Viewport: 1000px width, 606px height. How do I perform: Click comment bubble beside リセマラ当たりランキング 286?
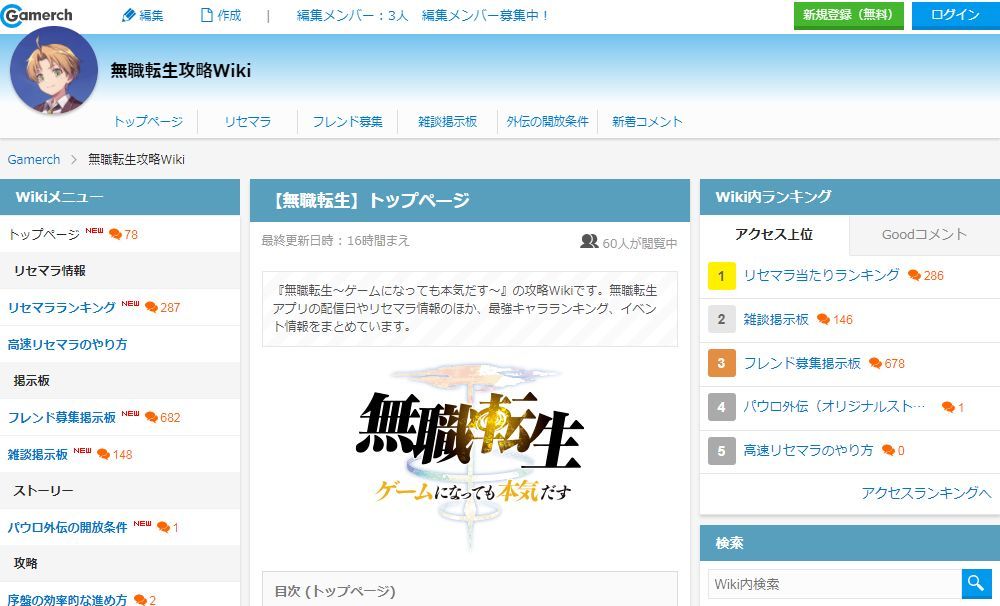tap(915, 275)
